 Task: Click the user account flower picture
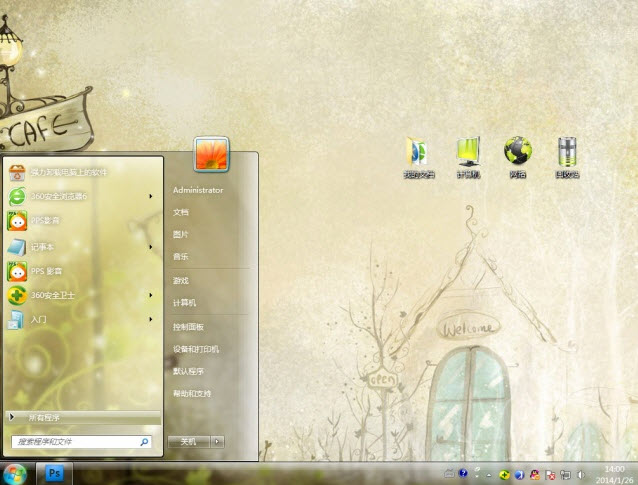coord(211,154)
